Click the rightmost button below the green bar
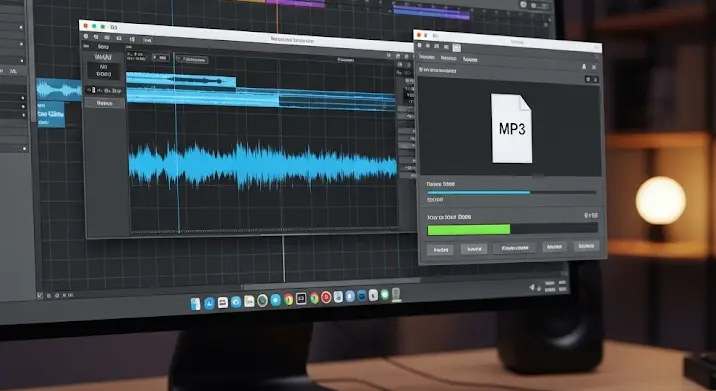The image size is (716, 391). (586, 246)
